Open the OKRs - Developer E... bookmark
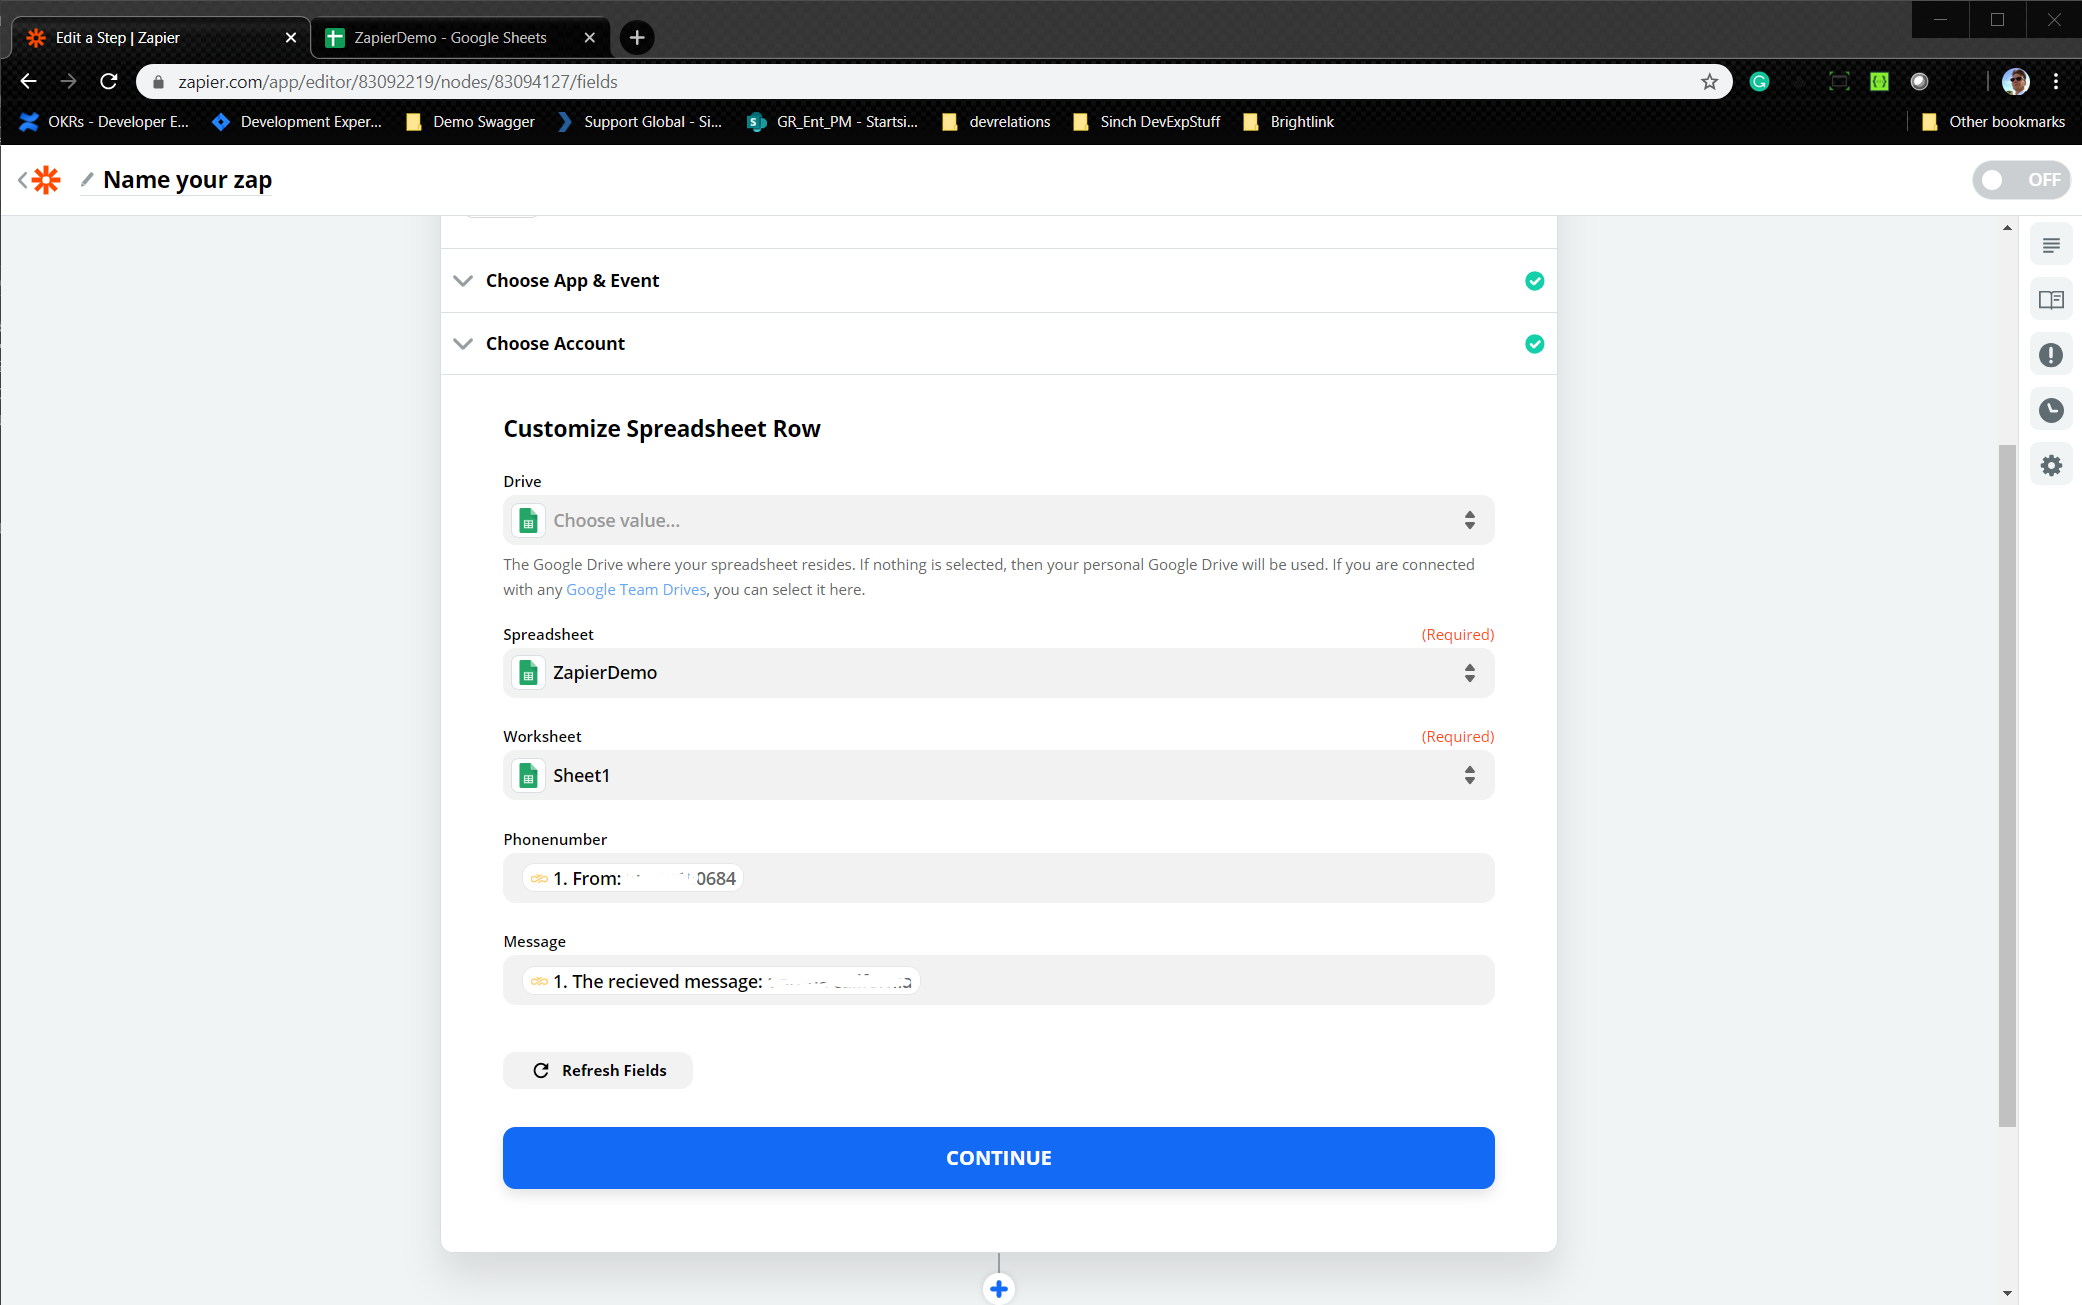This screenshot has width=2082, height=1305. pos(104,122)
